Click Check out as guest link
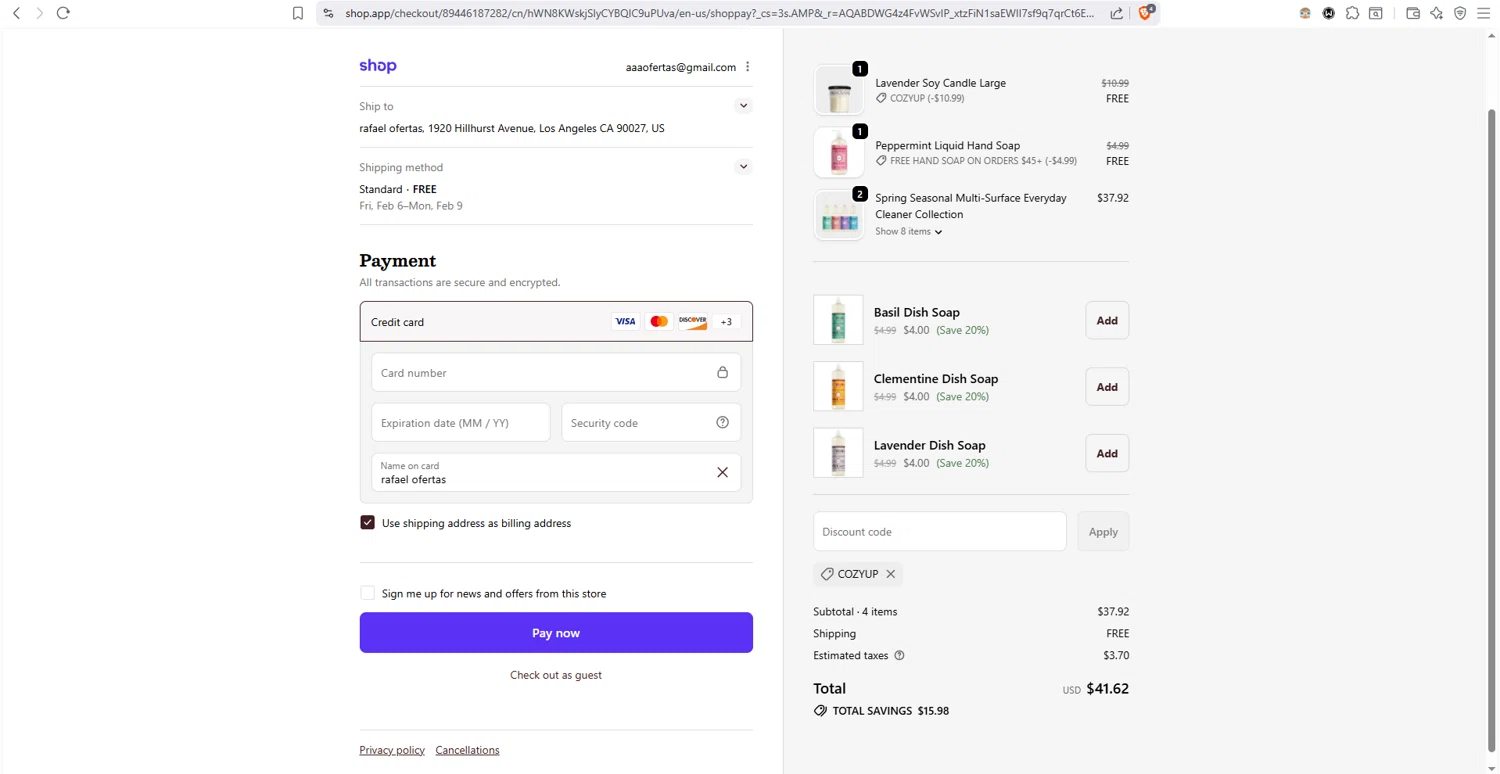The image size is (1500, 774). [x=556, y=675]
